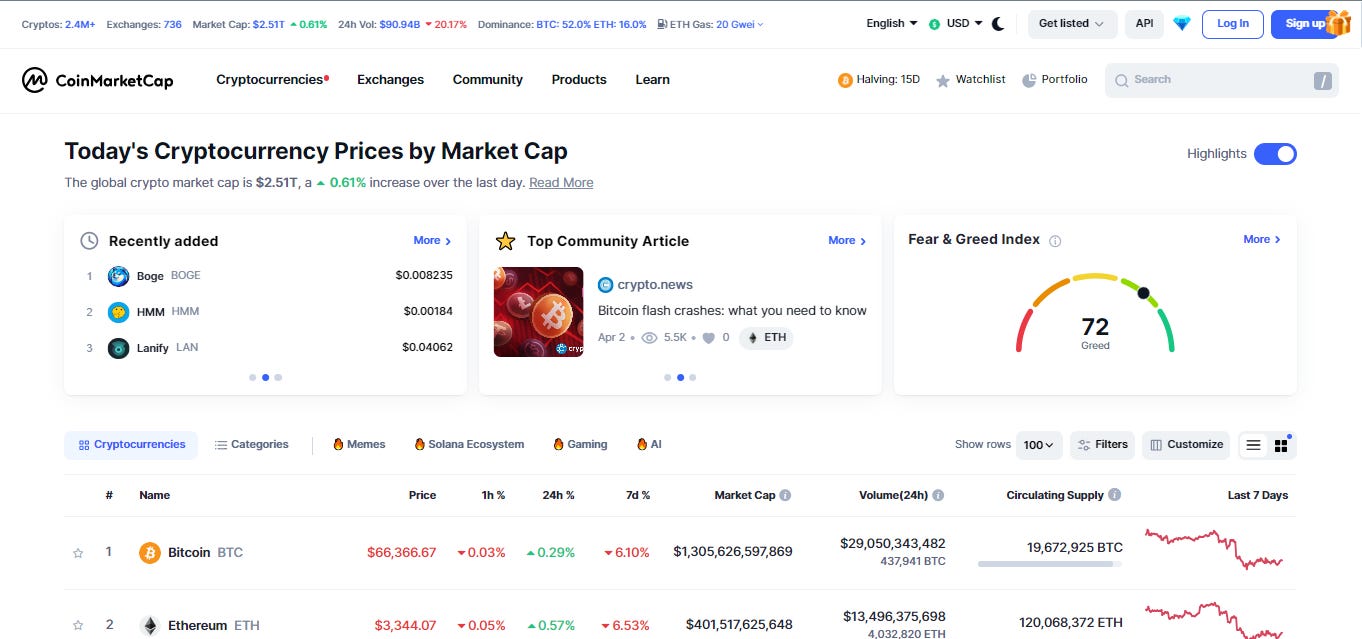The height and width of the screenshot is (639, 1362).
Task: Toggle the Highlights switch
Action: click(1275, 154)
